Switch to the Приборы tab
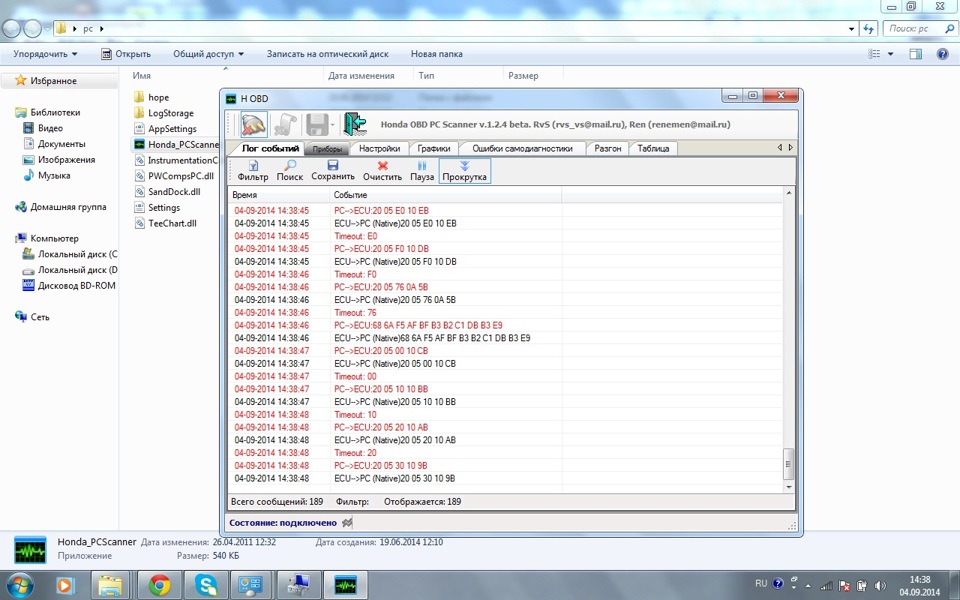 (x=327, y=149)
